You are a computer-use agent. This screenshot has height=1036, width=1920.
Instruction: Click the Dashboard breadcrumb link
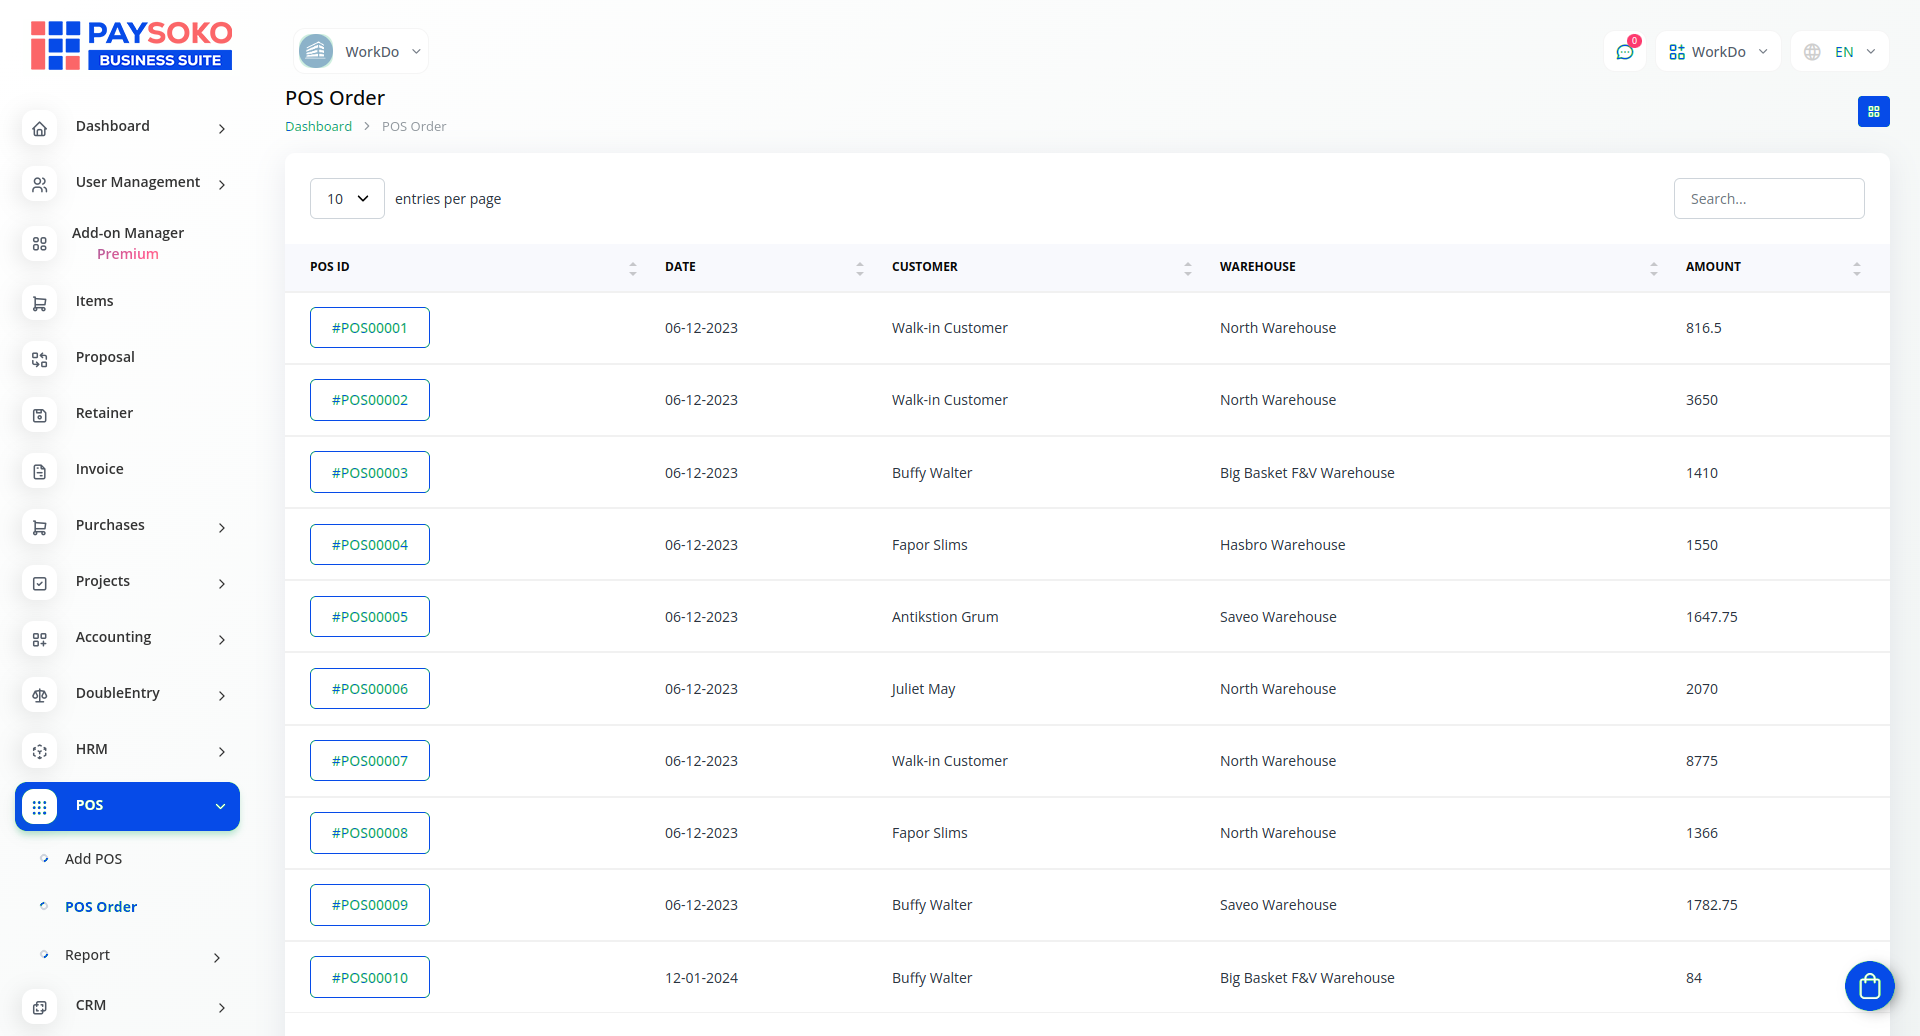[x=318, y=127]
